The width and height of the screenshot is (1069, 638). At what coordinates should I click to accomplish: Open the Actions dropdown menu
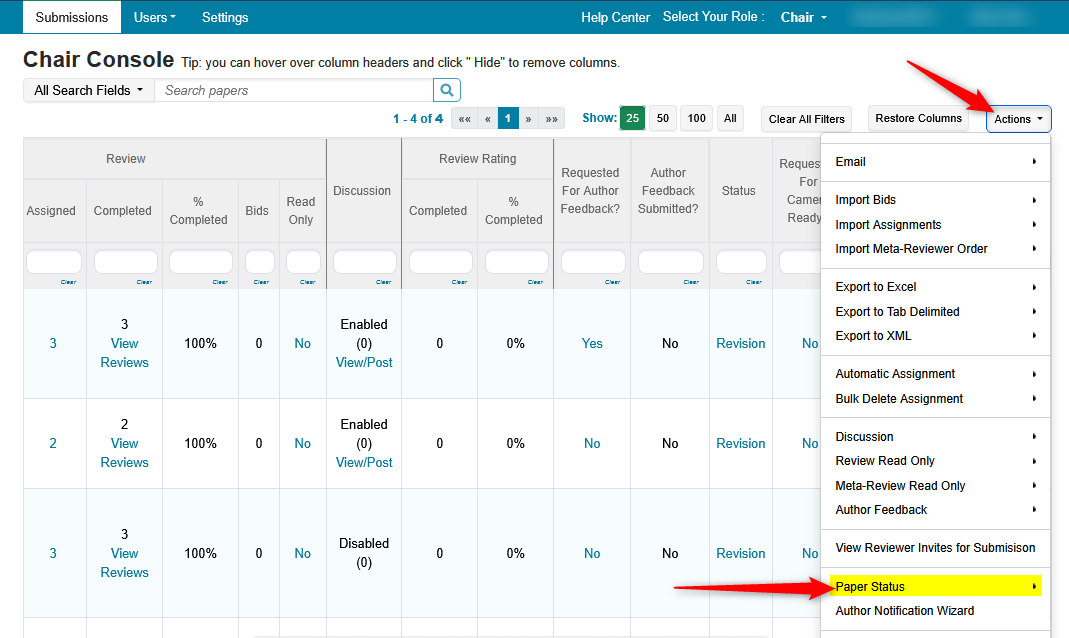[x=1018, y=119]
